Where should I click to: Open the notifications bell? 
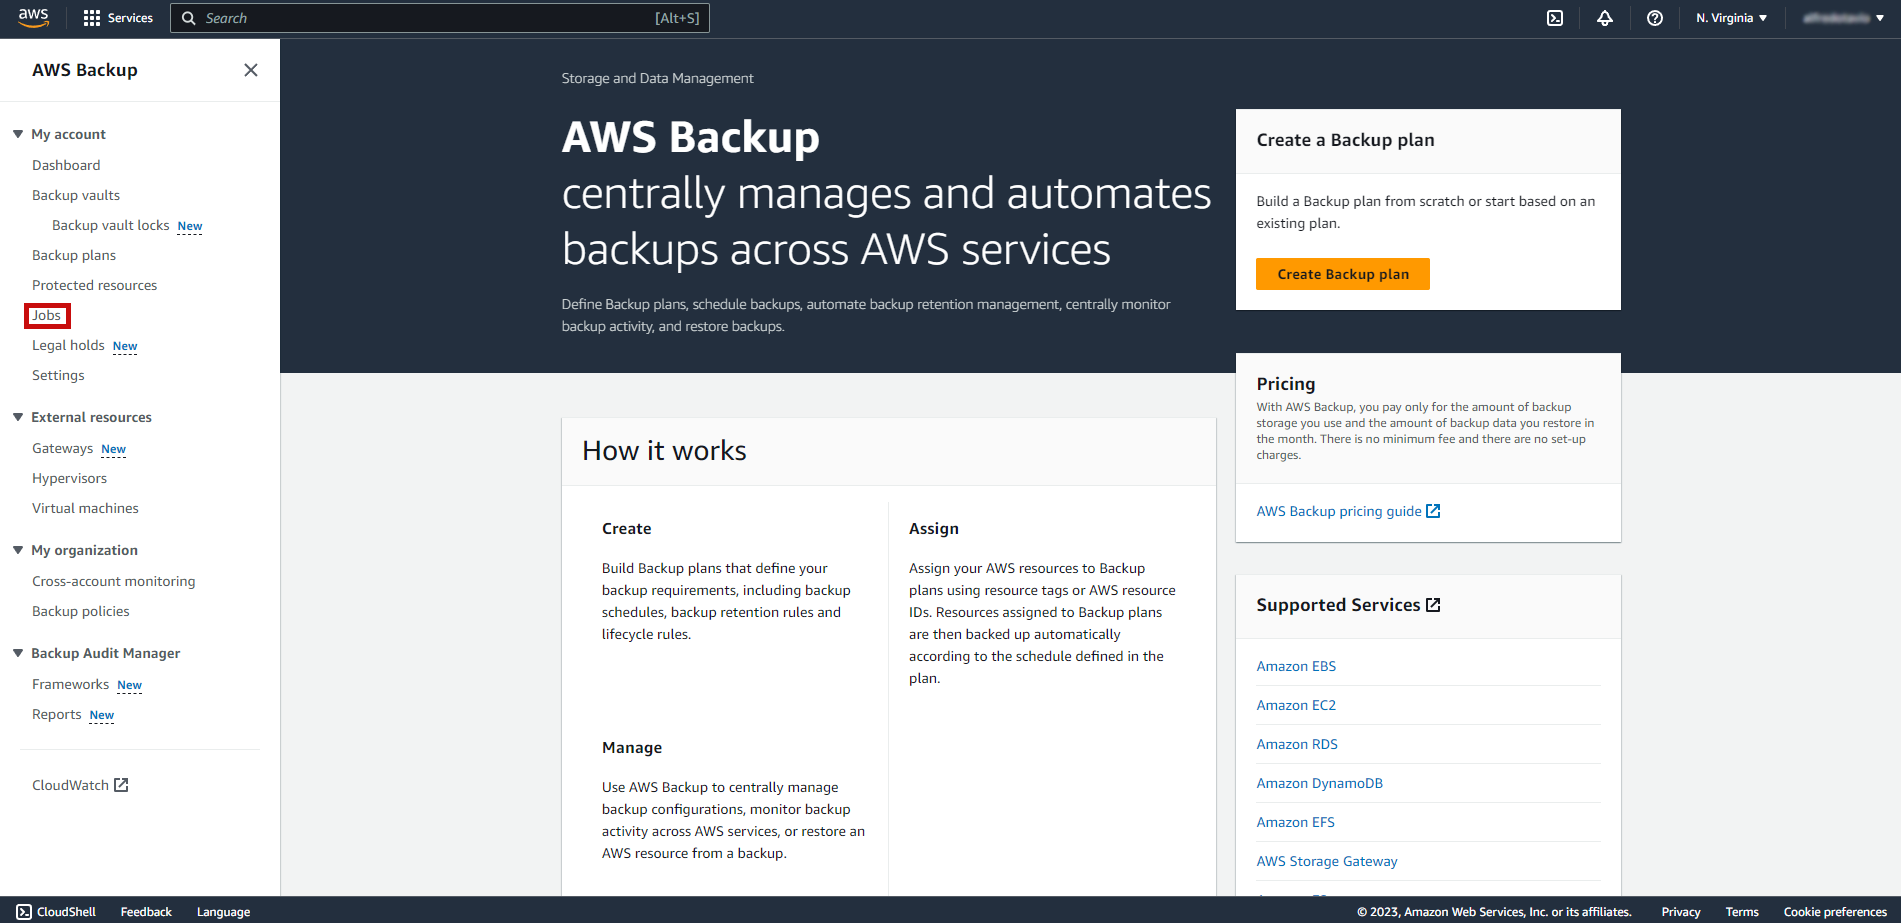click(x=1605, y=18)
